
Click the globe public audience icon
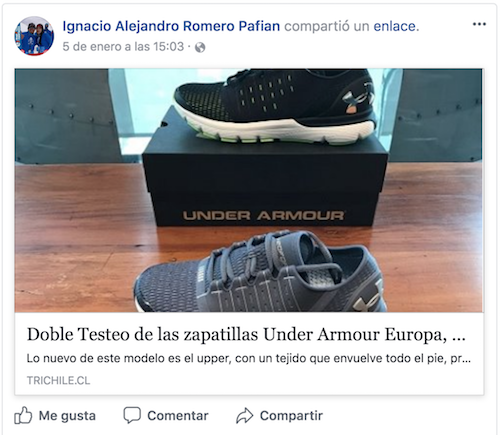[200, 48]
